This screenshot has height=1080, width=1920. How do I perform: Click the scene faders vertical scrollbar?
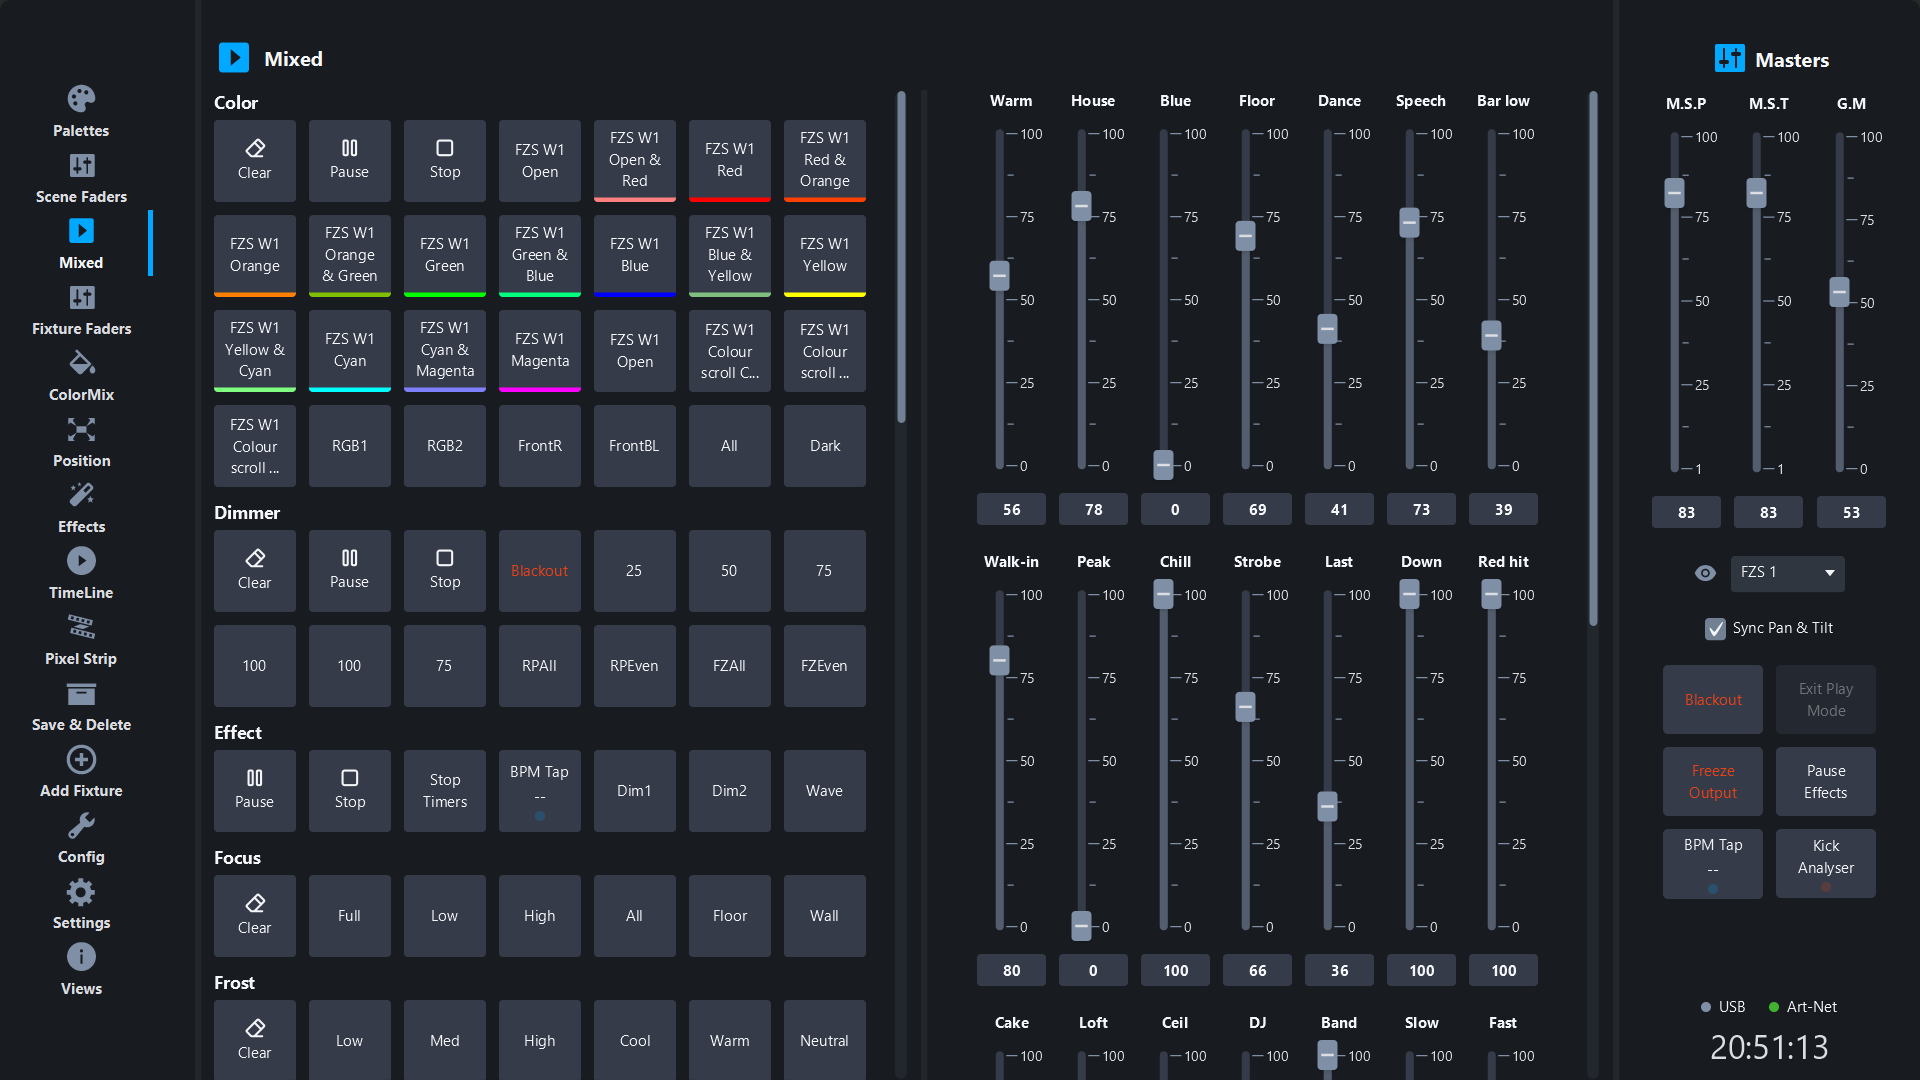pyautogui.click(x=1593, y=360)
